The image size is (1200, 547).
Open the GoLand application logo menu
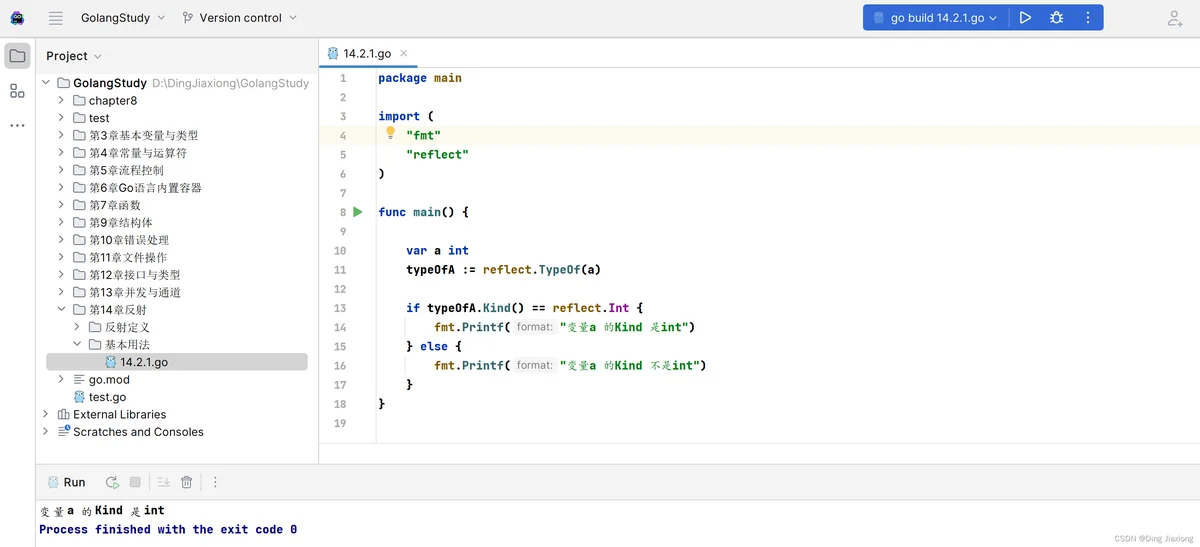click(x=17, y=18)
